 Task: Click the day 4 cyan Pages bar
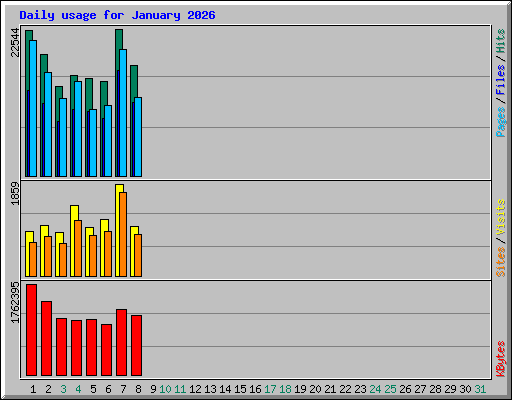78,129
